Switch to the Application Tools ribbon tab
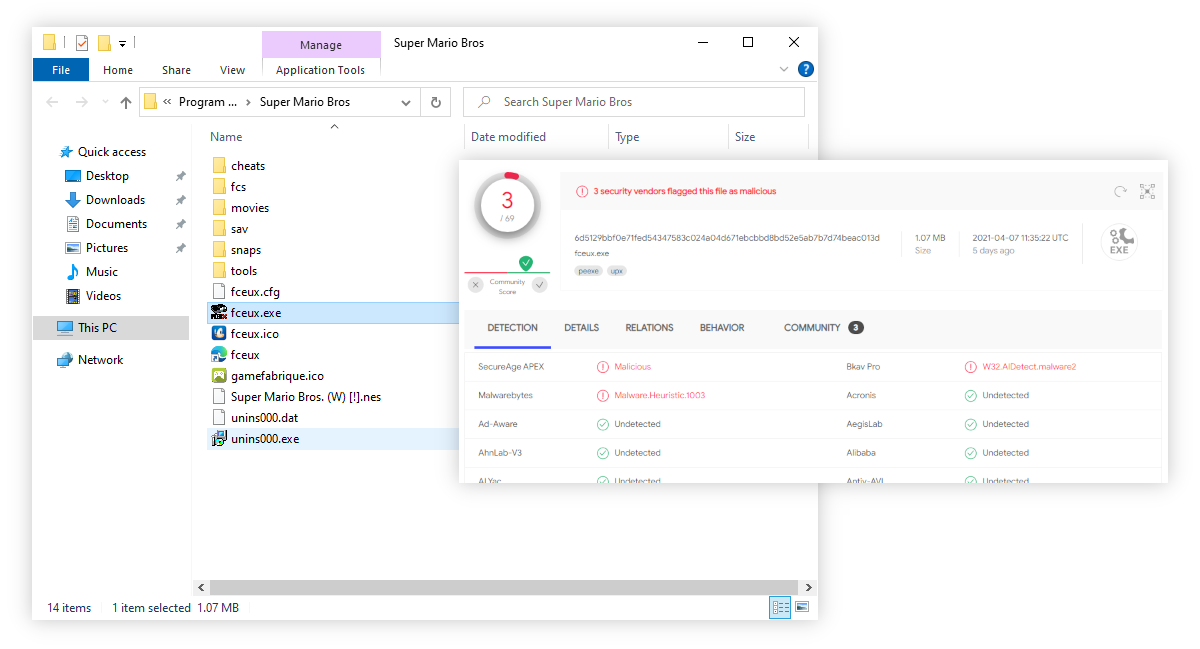This screenshot has height=649, width=1200. tap(320, 70)
